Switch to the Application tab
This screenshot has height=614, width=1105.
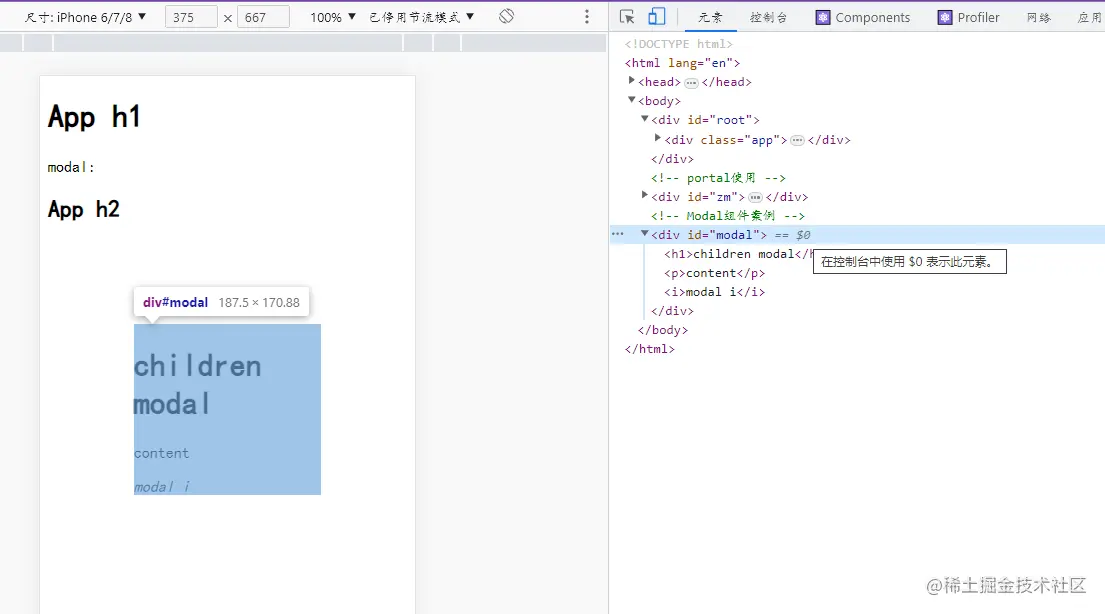[x=1089, y=18]
